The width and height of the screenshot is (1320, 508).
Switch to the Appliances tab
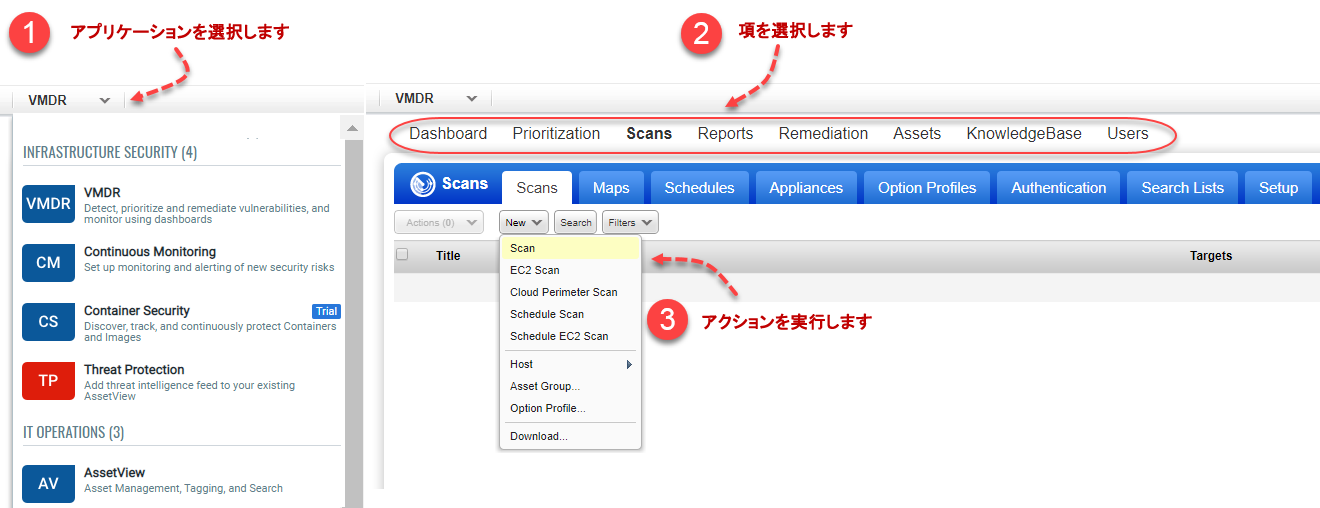(806, 188)
